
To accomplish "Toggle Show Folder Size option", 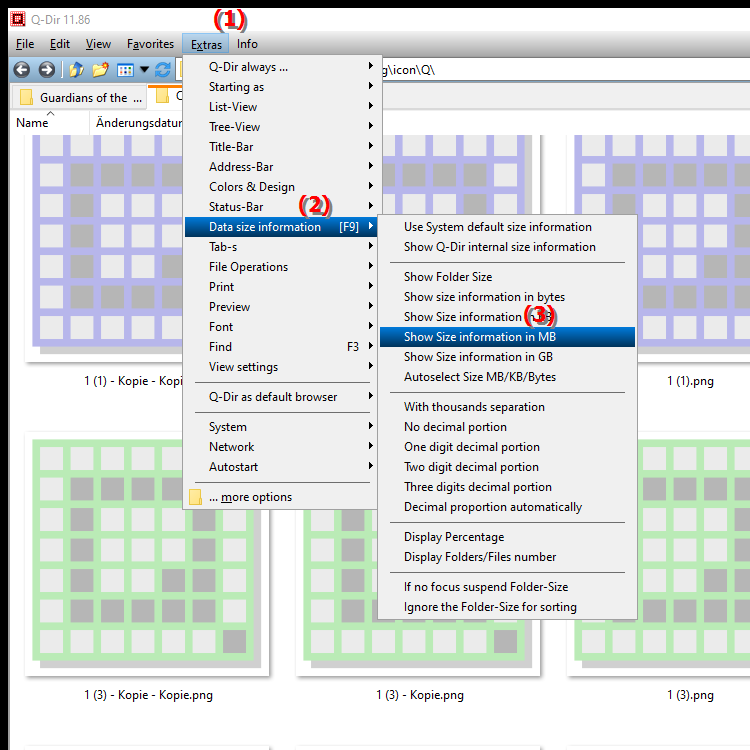I will 507,277.
